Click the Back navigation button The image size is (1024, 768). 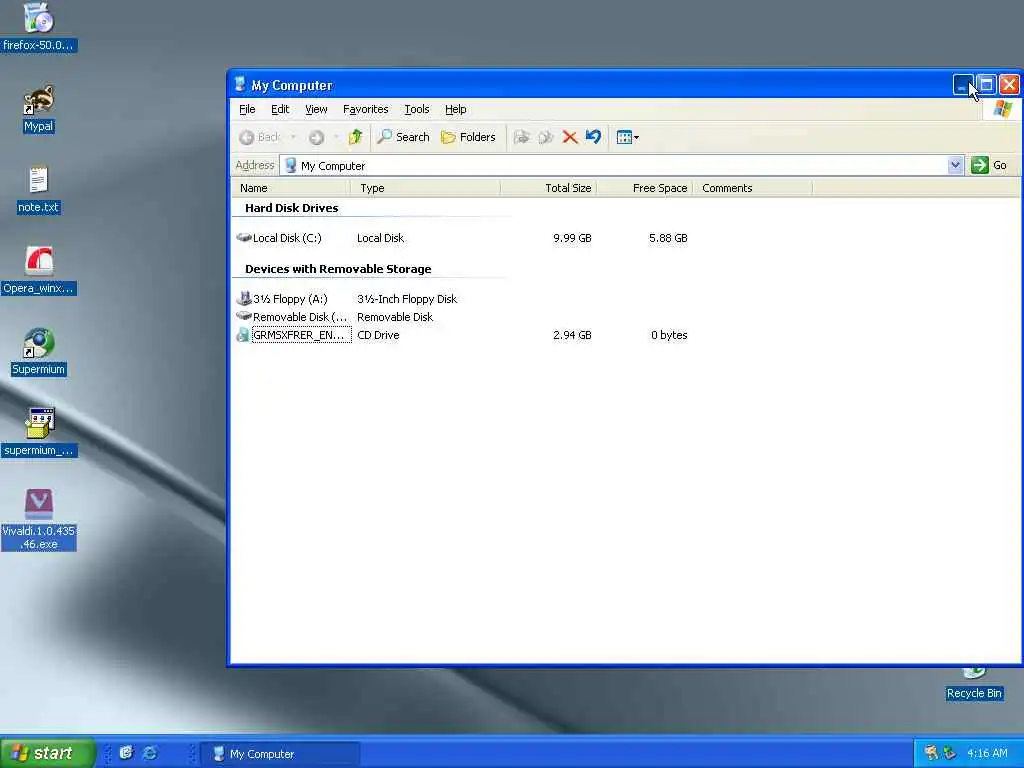[x=260, y=137]
